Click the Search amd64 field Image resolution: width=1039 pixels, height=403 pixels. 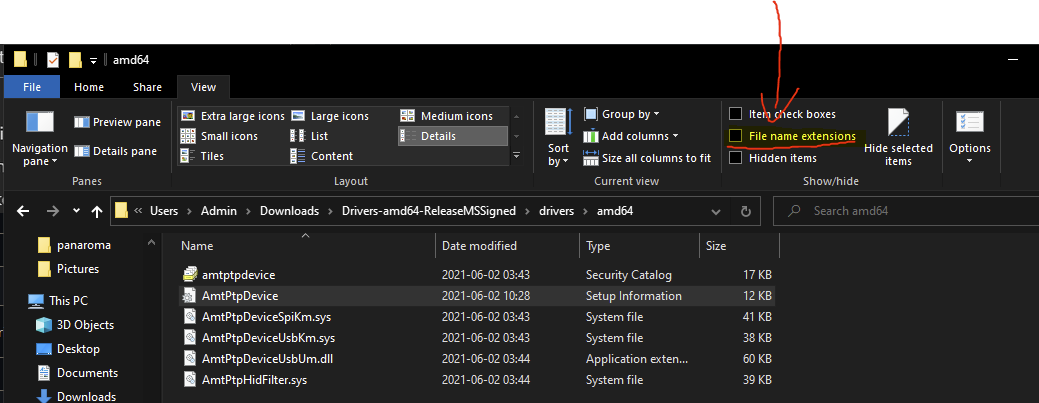pyautogui.click(x=906, y=211)
